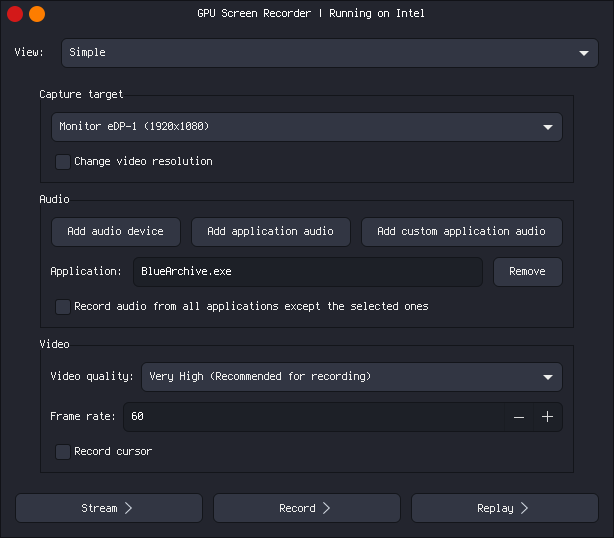Image resolution: width=614 pixels, height=538 pixels.
Task: Open the Replay settings page
Action: [504, 508]
